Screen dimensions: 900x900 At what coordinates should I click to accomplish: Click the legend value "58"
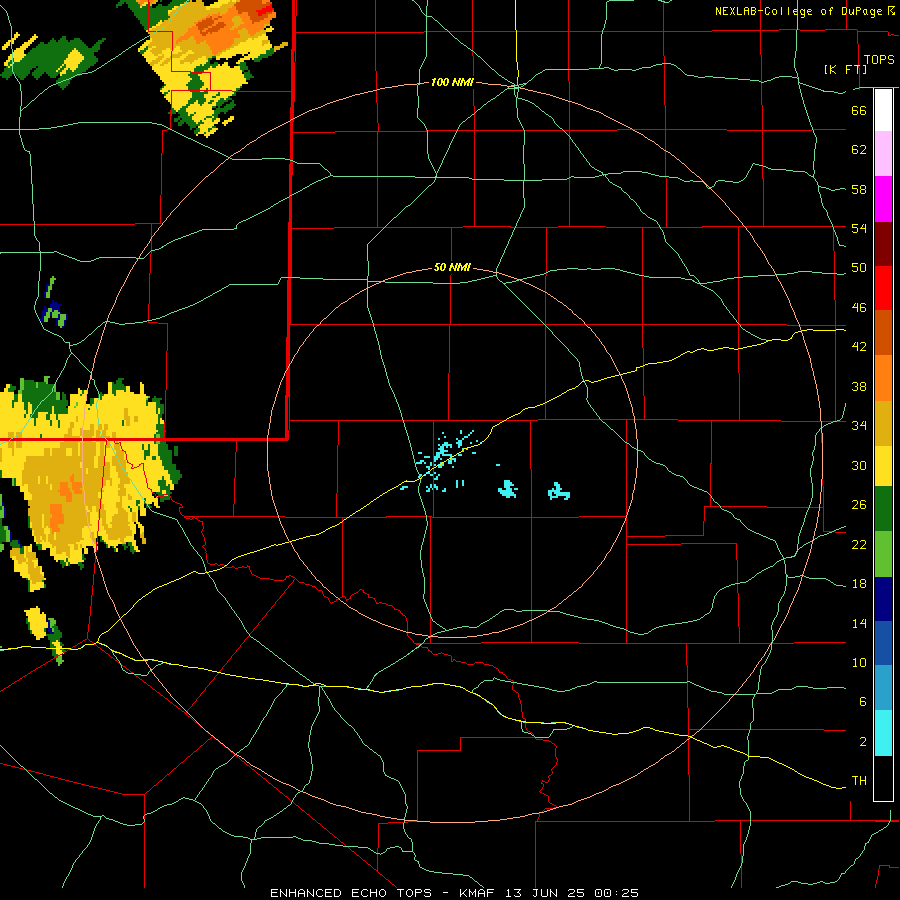pos(859,189)
